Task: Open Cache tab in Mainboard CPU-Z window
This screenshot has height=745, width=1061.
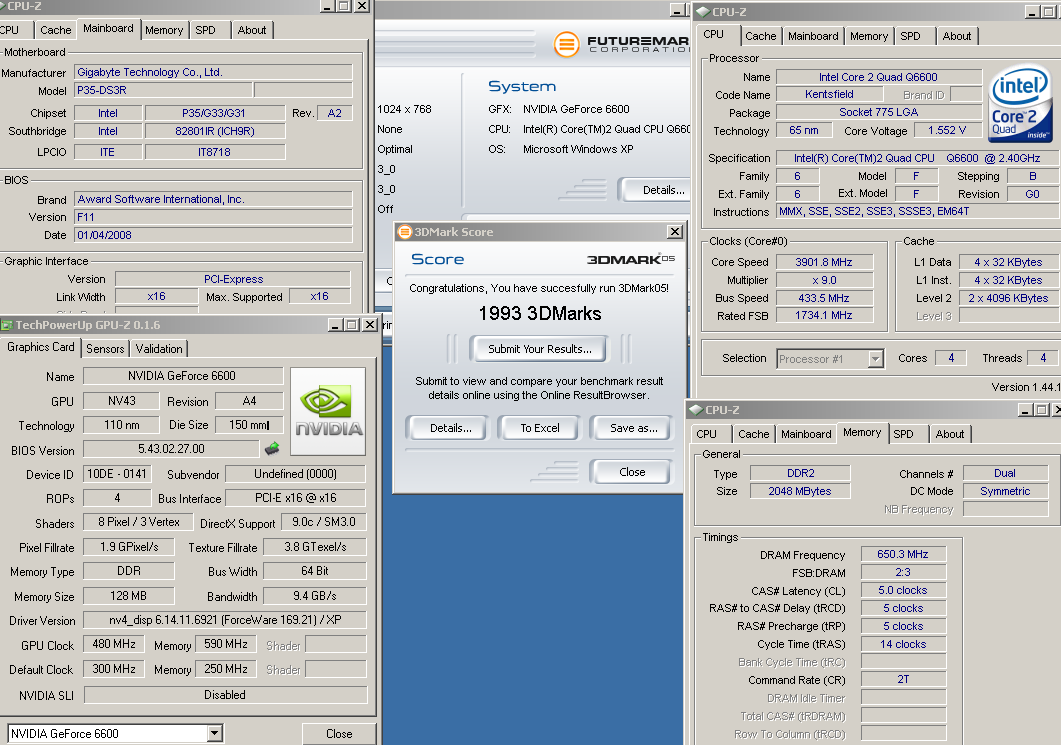Action: click(x=55, y=30)
